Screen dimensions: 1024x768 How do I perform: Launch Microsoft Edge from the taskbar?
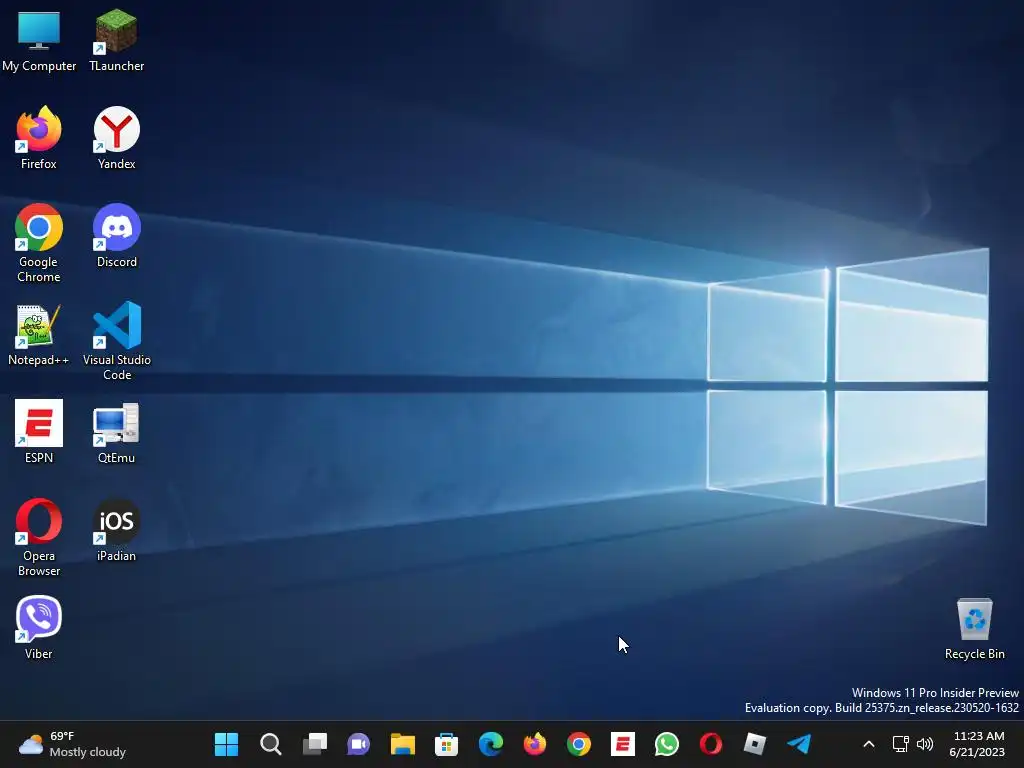point(490,744)
